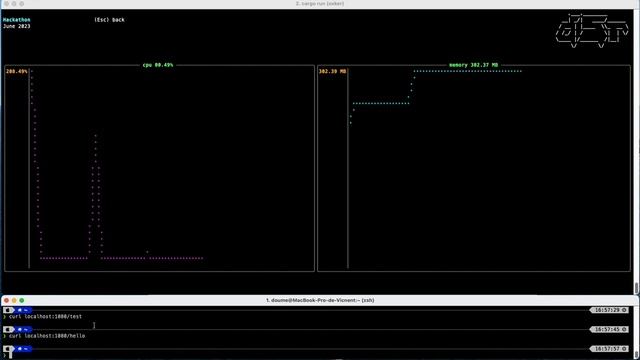Click the '16:57:57' prompt timestamp
The image size is (640, 360).
pyautogui.click(x=608, y=349)
